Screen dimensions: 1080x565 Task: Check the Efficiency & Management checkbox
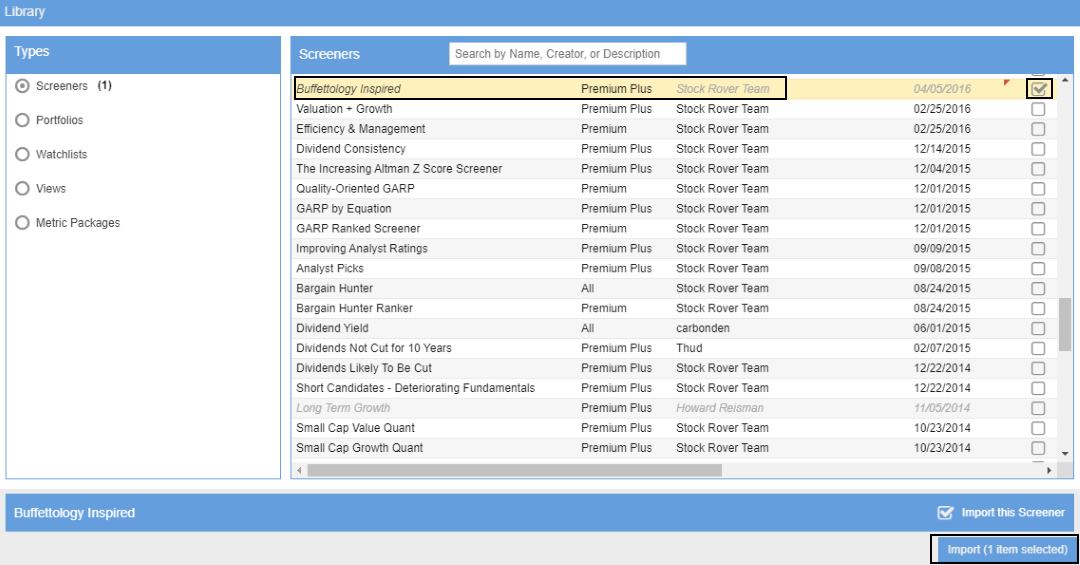coord(1038,129)
